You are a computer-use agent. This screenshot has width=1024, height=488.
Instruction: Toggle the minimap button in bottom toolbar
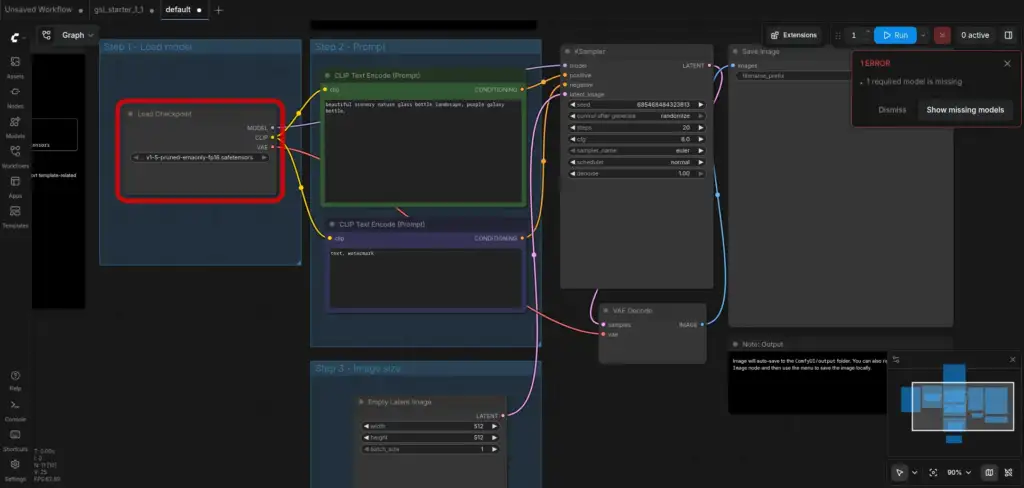tap(989, 472)
